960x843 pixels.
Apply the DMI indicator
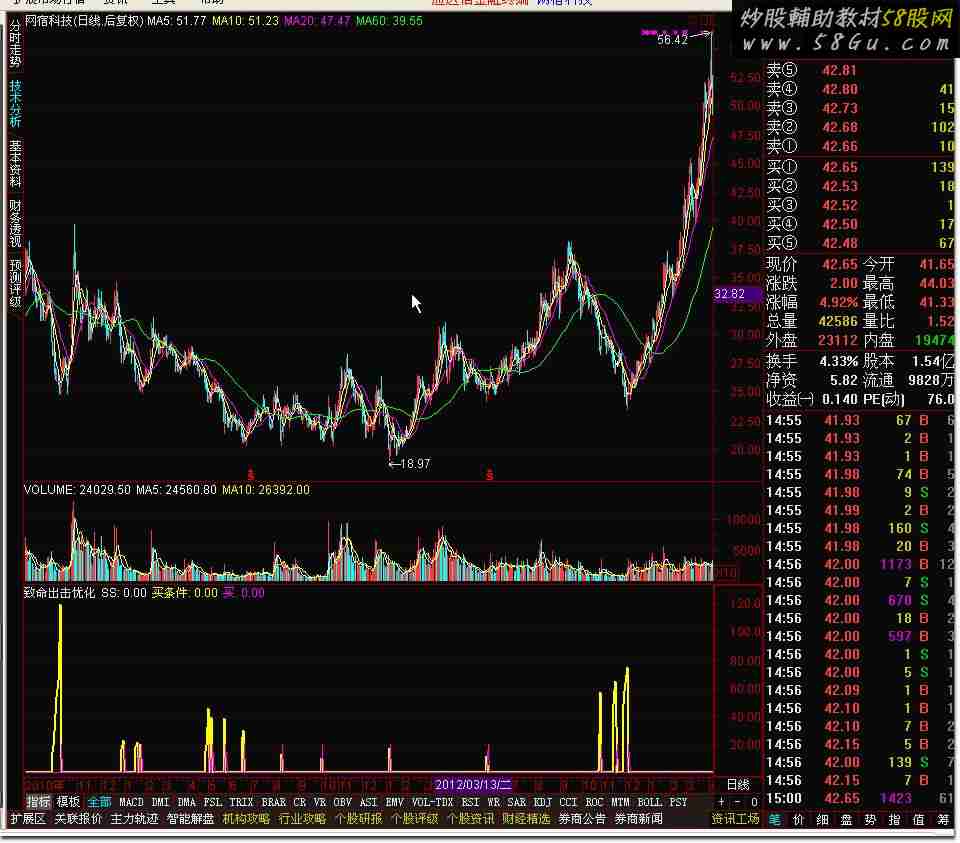[160, 801]
